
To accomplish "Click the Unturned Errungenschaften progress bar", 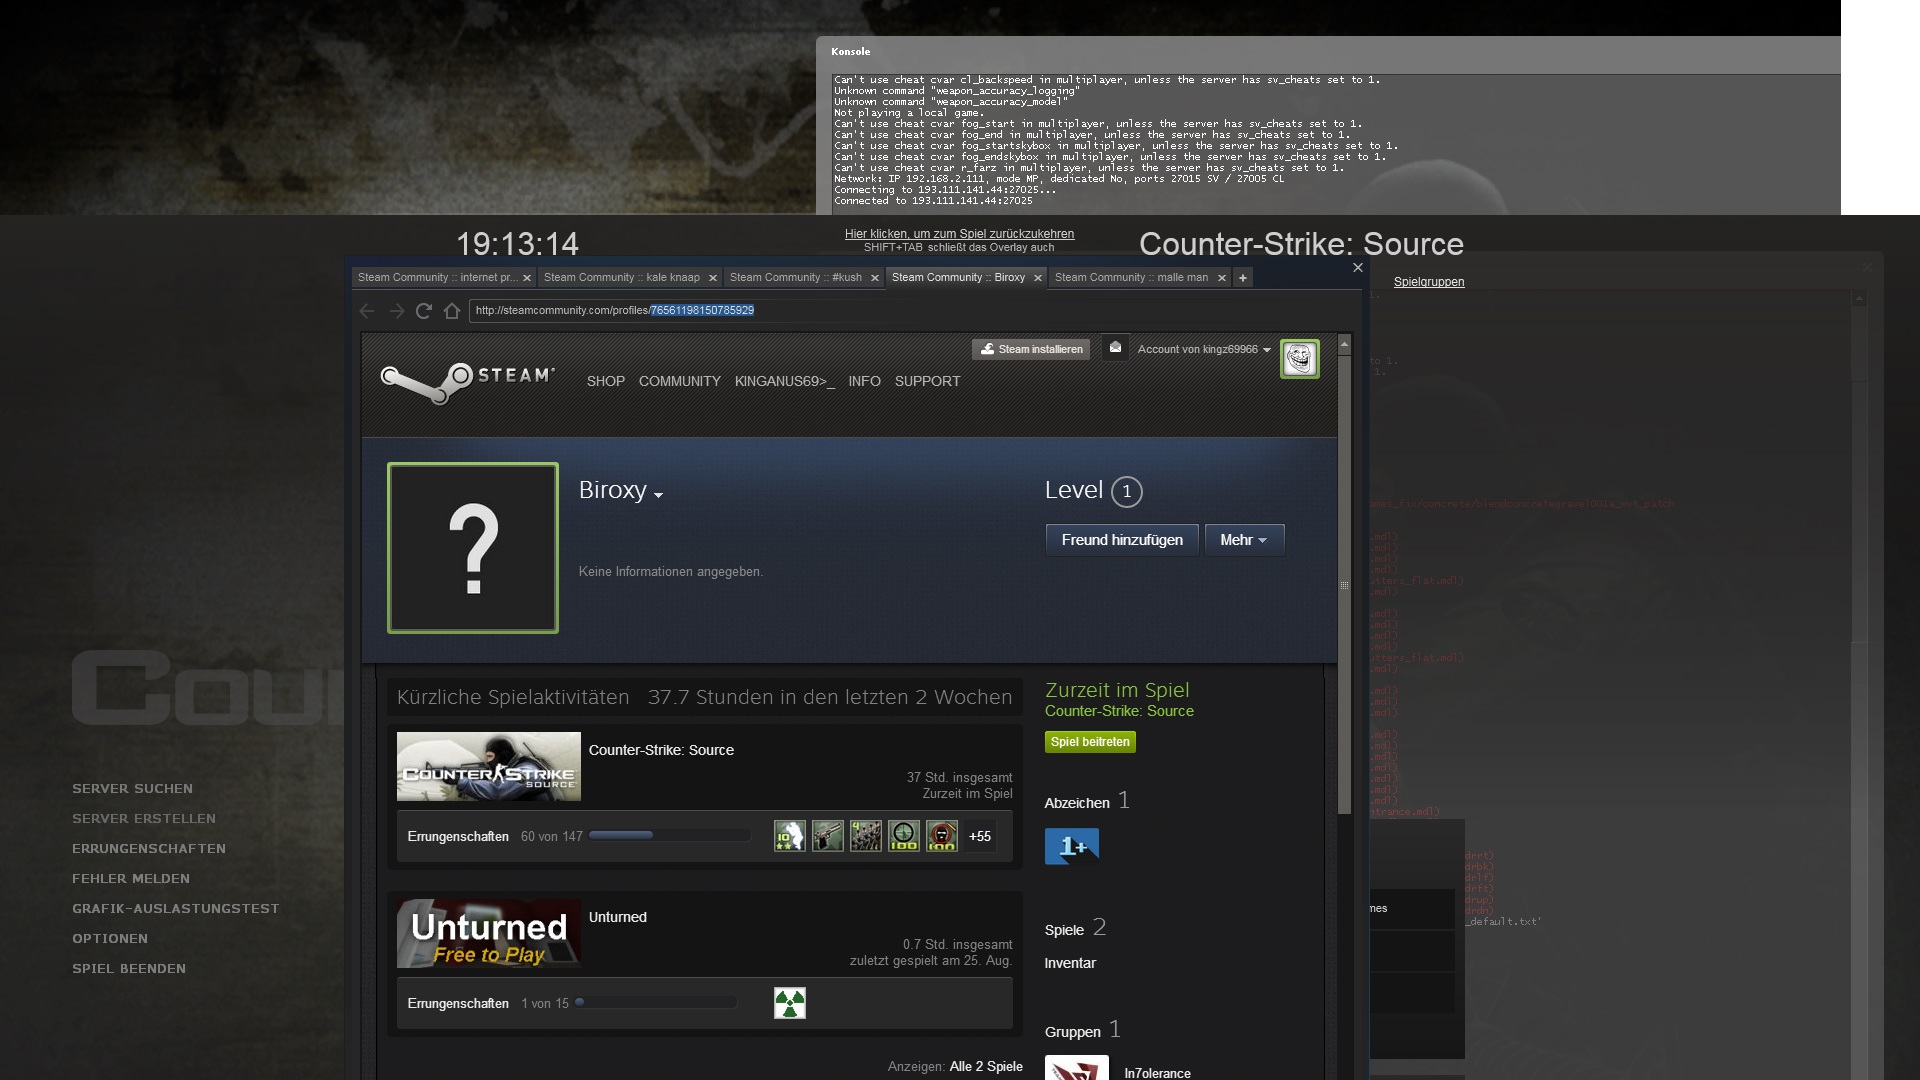I will pyautogui.click(x=655, y=1002).
